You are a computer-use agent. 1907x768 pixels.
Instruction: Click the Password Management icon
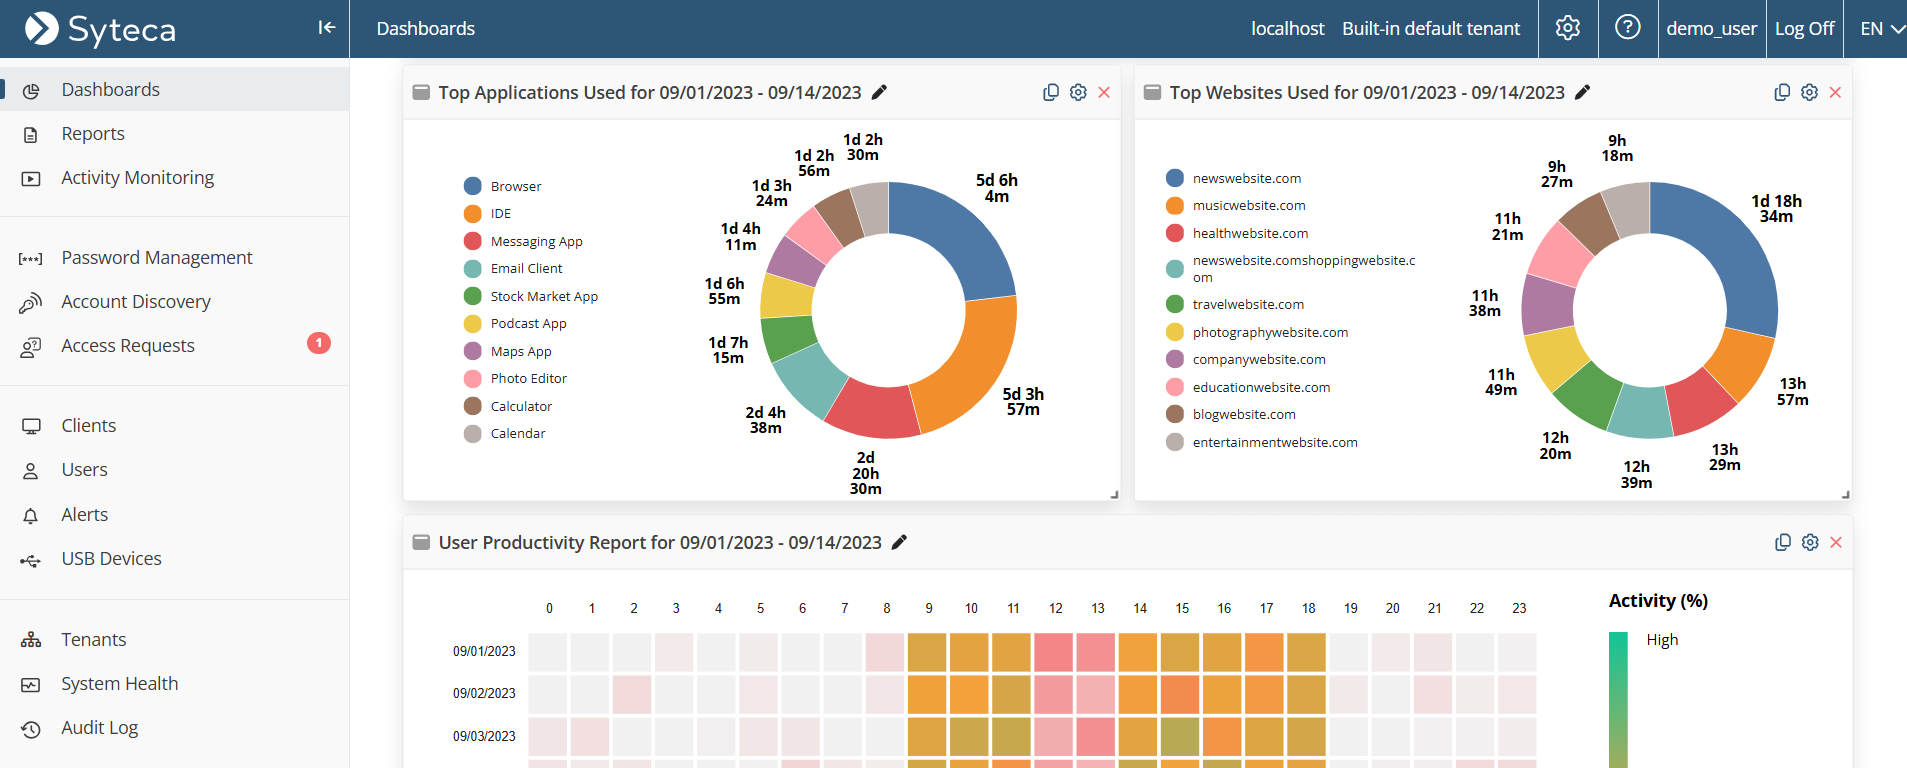(x=31, y=259)
